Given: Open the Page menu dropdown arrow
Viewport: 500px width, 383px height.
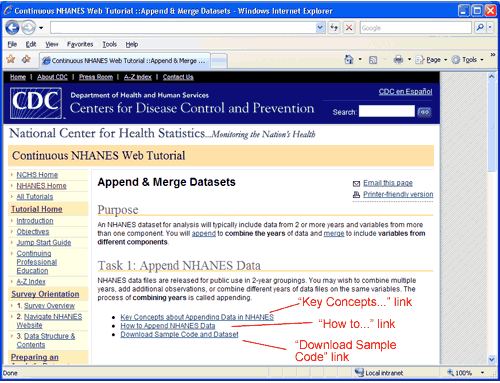Looking at the screenshot, I should 445,60.
